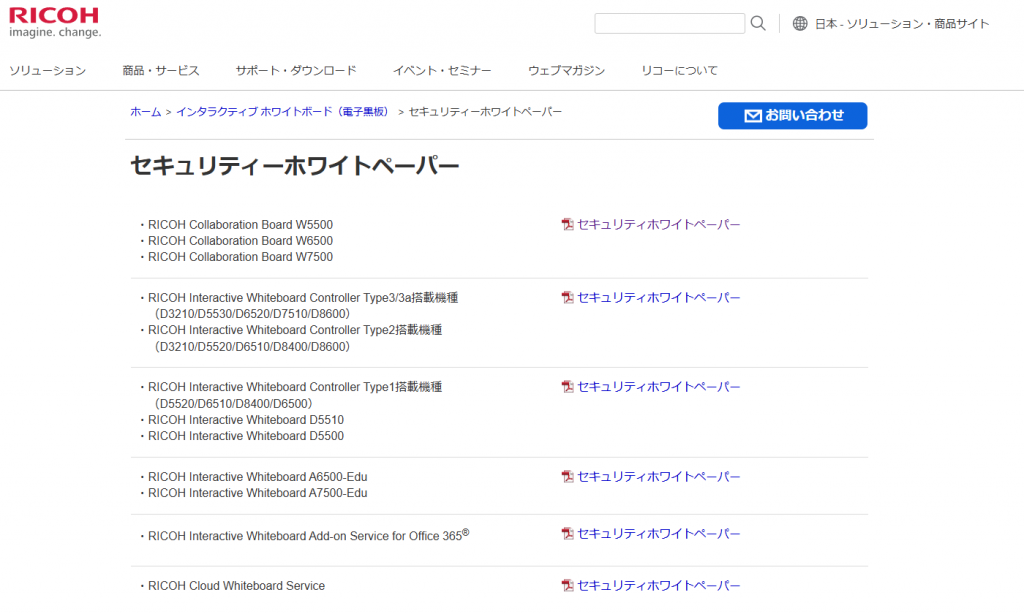Screen dimensions: 1024x614
Task: Click PDF icon for Collaboration Board W5500 row
Action: [568, 225]
